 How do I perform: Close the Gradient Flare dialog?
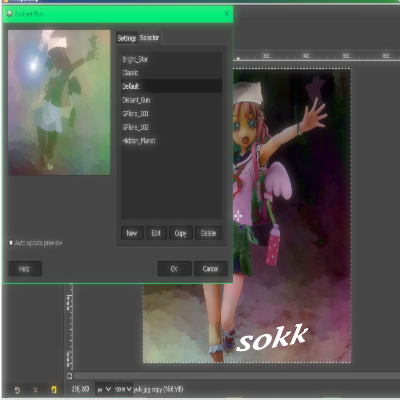[x=227, y=14]
